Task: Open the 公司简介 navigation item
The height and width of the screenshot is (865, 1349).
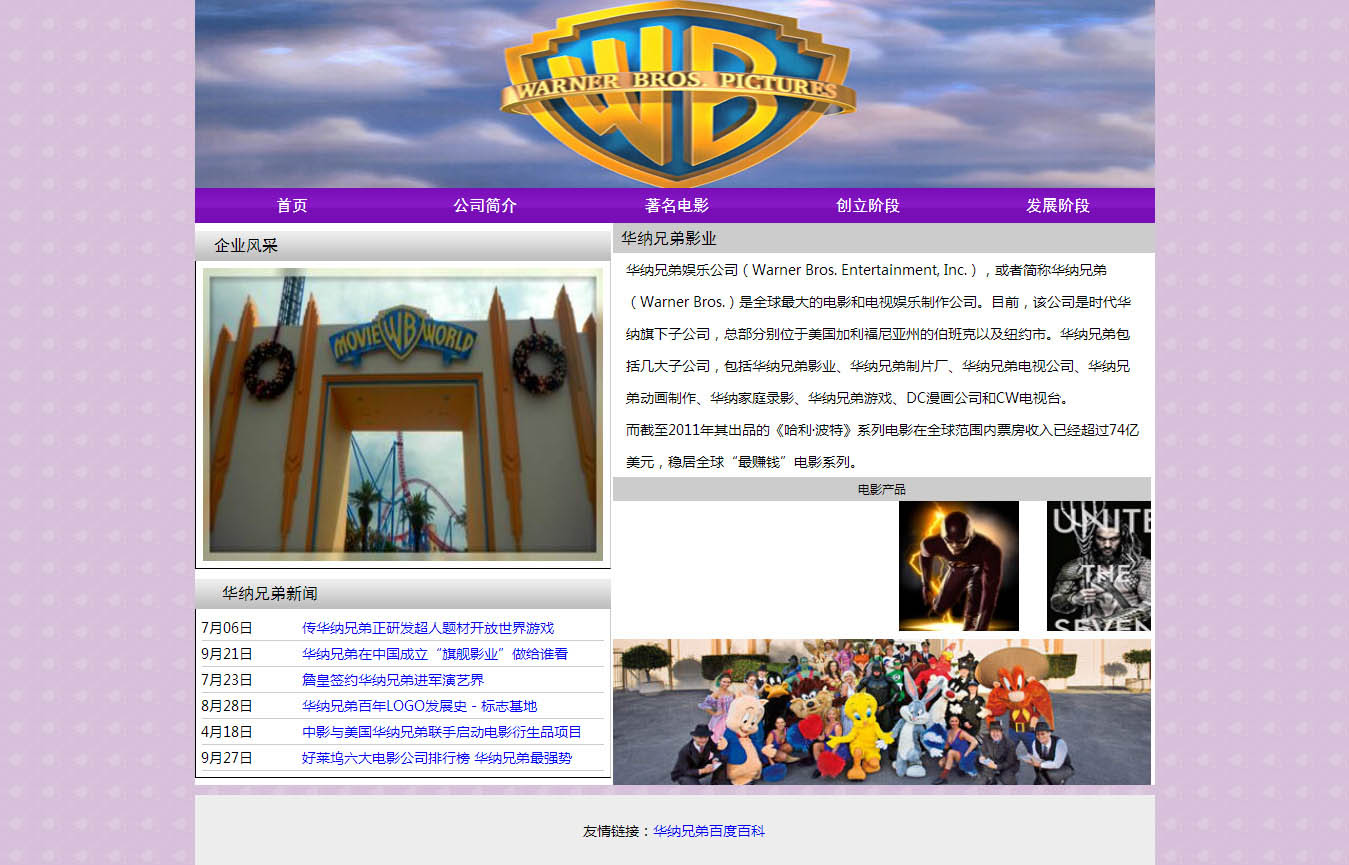Action: 485,206
